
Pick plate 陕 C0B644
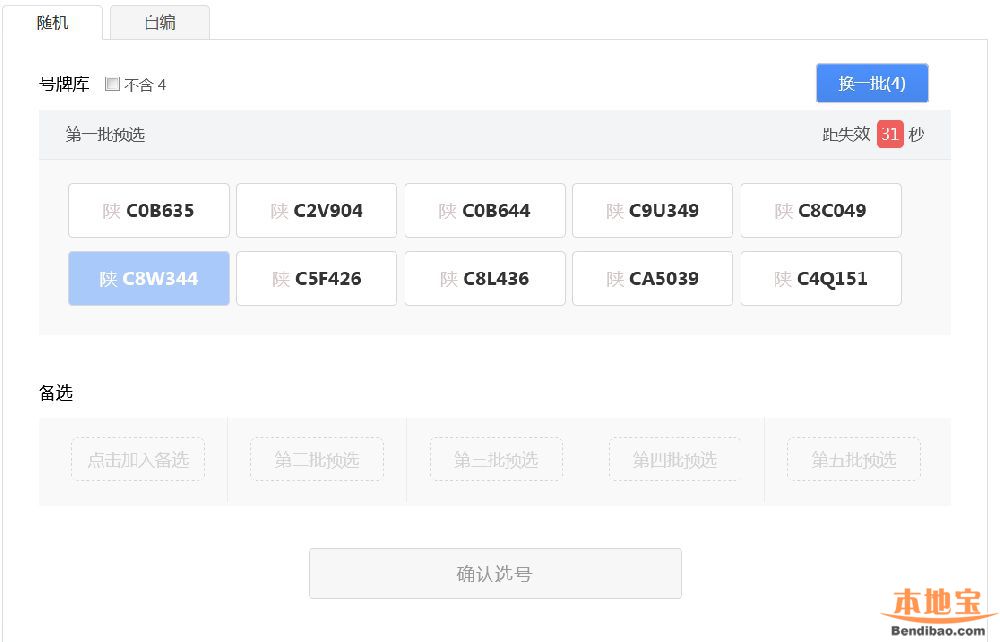[x=485, y=210]
